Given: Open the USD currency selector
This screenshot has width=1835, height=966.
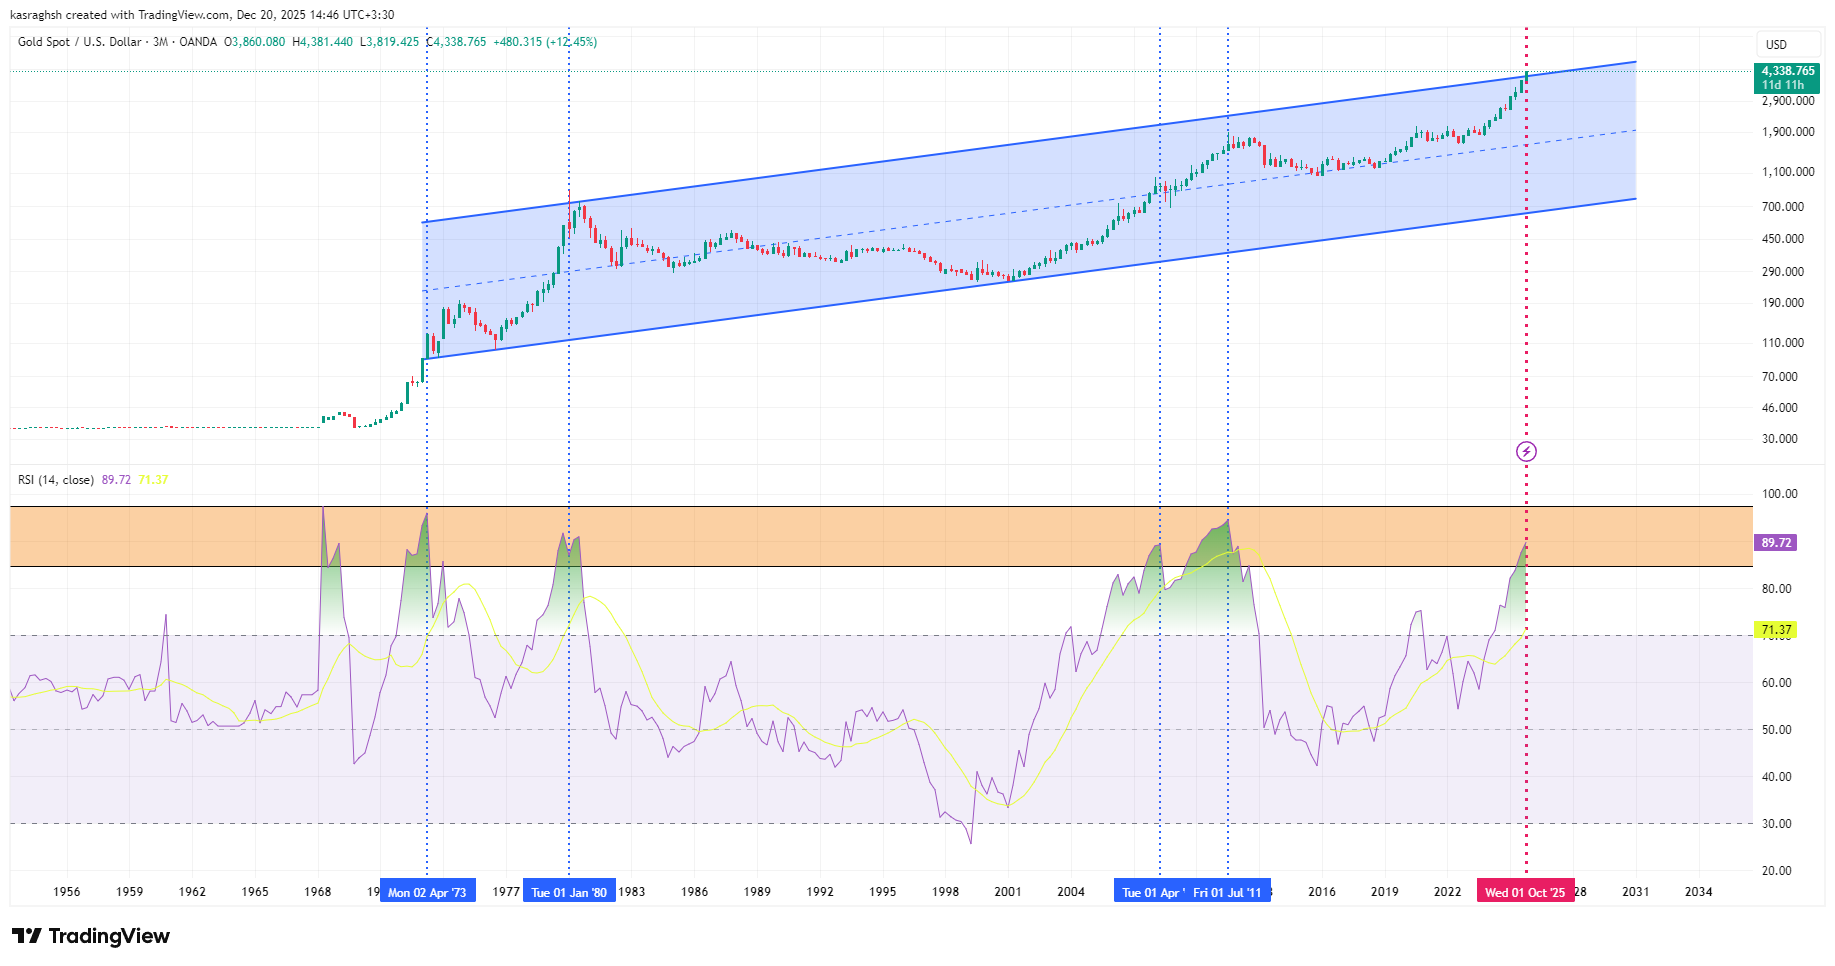Looking at the screenshot, I should (x=1776, y=44).
